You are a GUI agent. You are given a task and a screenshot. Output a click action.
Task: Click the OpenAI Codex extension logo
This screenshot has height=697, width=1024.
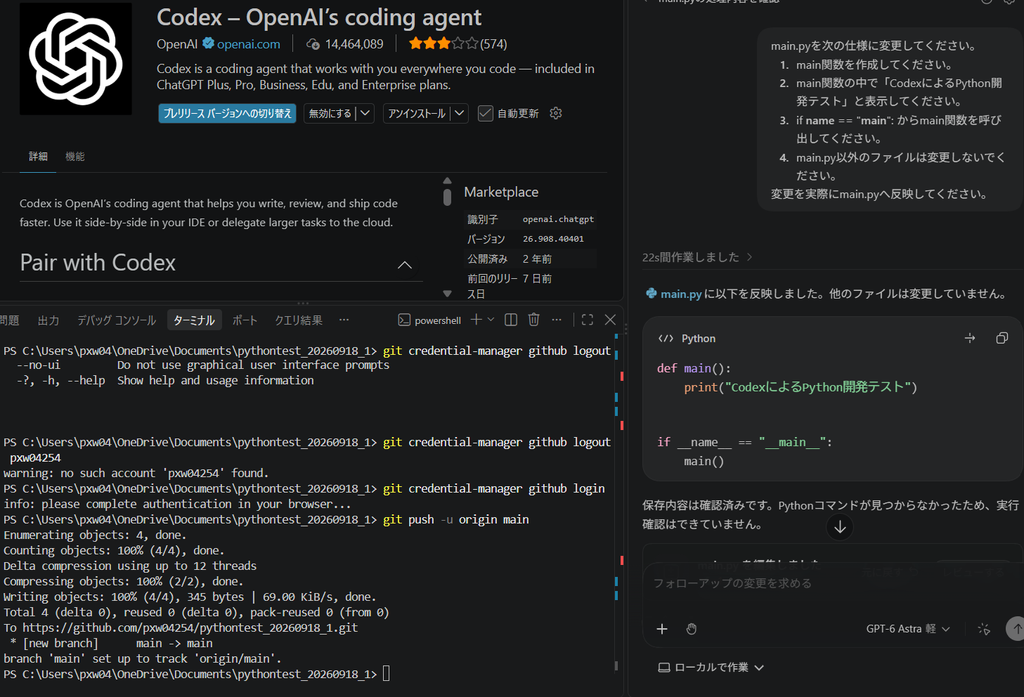point(76,59)
